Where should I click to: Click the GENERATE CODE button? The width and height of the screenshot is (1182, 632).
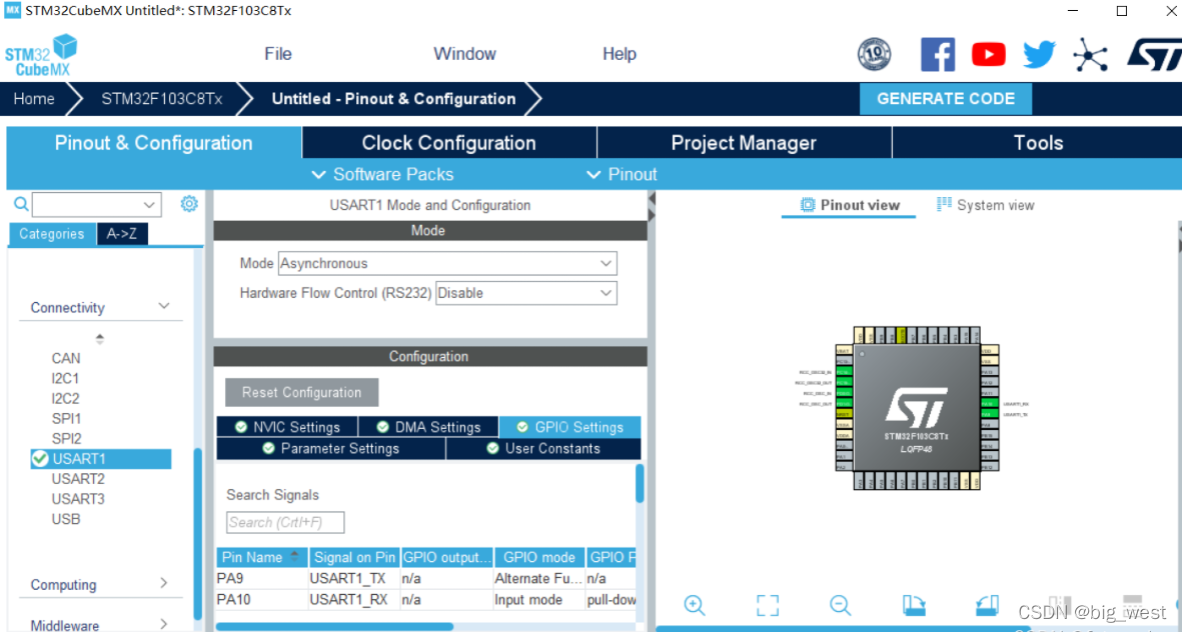945,99
